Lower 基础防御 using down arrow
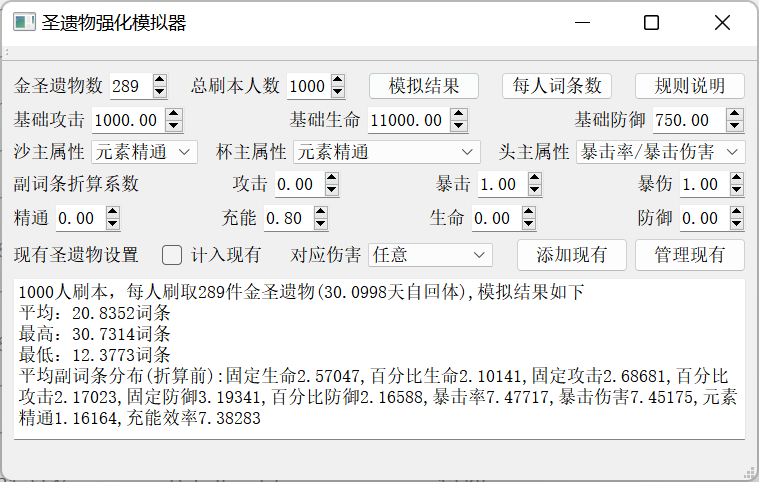 [735, 126]
